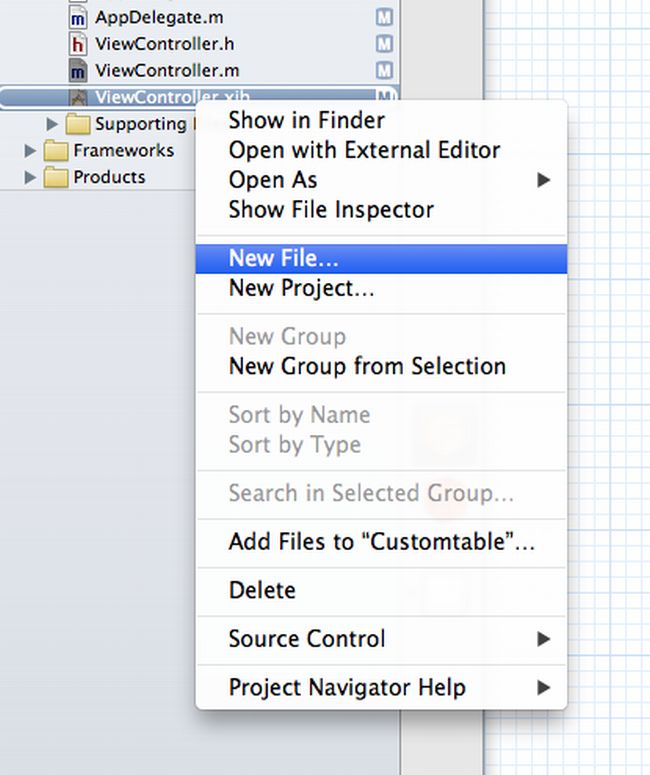This screenshot has height=775, width=650.
Task: Select the ViewController.m file in navigator
Action: [166, 71]
